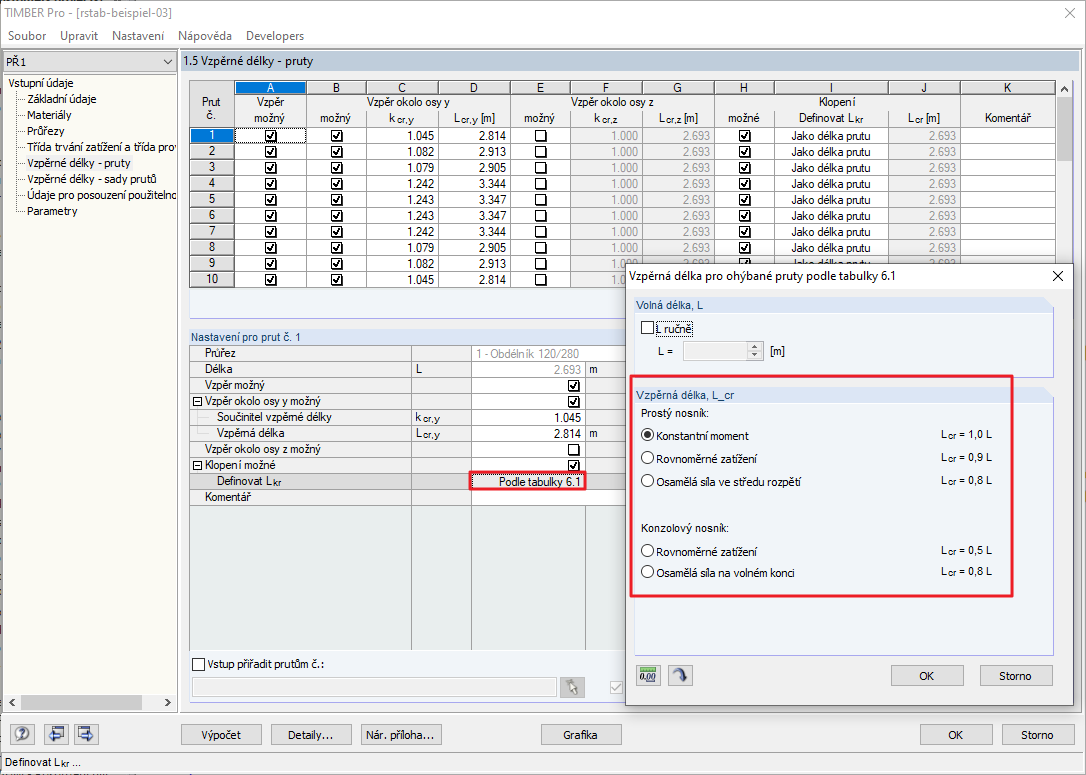The width and height of the screenshot is (1086, 775).
Task: Click 'Vzpěrná délka' value 2.814 in settings
Action: point(528,434)
